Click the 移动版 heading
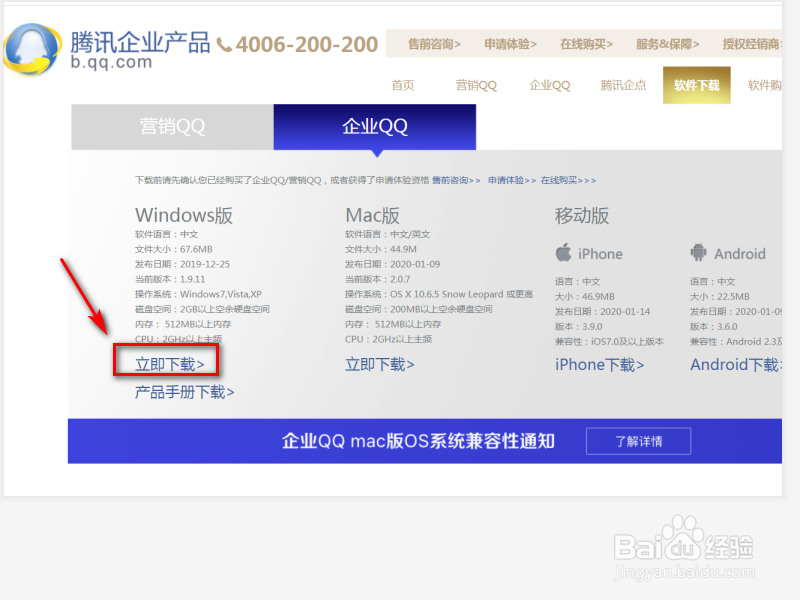The width and height of the screenshot is (800, 600). [582, 216]
